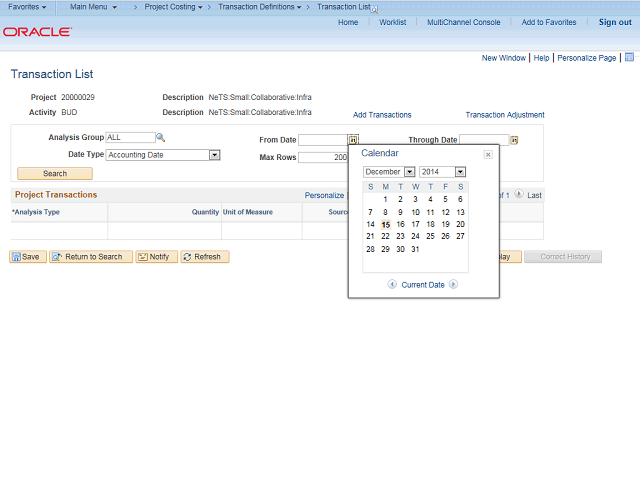
Task: Click next row arrow beside Last
Action: coord(518,194)
